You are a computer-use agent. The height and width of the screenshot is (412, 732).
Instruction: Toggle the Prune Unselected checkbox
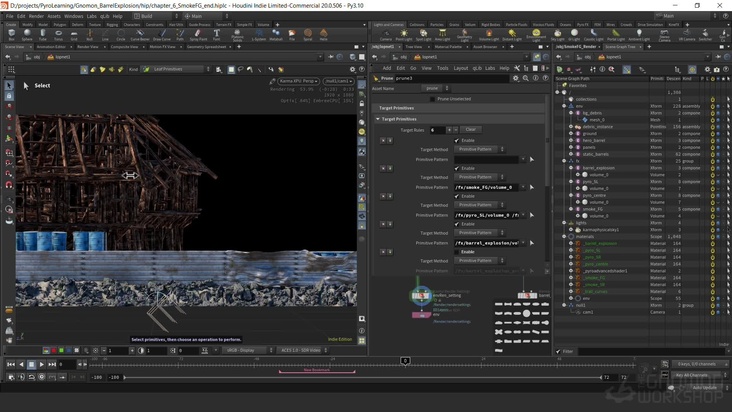click(x=430, y=99)
